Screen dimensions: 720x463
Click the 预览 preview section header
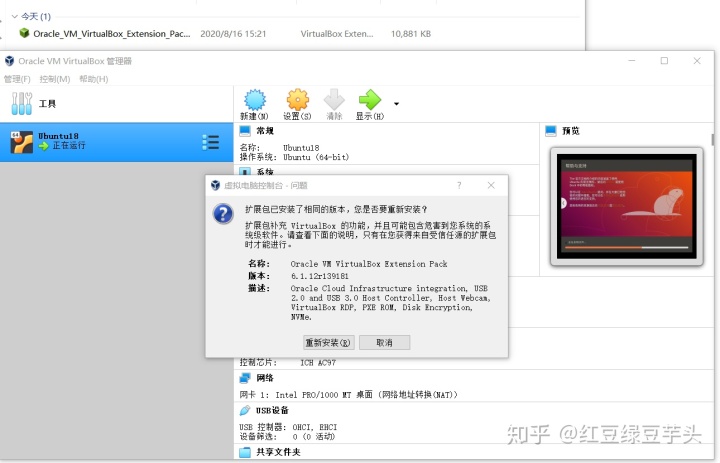[571, 131]
